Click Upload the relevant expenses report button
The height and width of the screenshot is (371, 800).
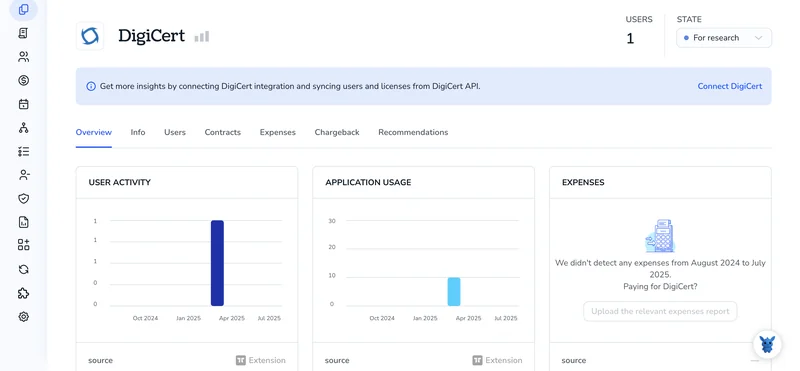click(x=660, y=311)
